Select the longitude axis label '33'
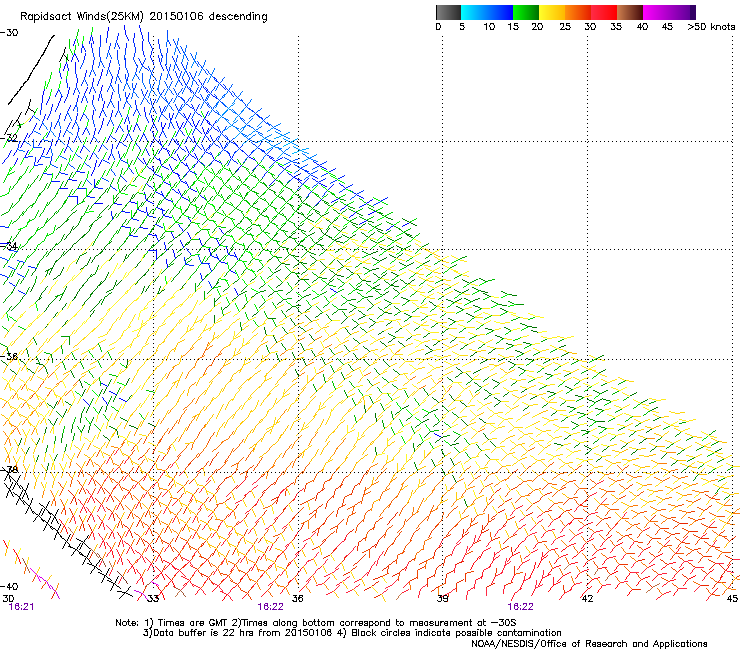The image size is (740, 650). [153, 598]
